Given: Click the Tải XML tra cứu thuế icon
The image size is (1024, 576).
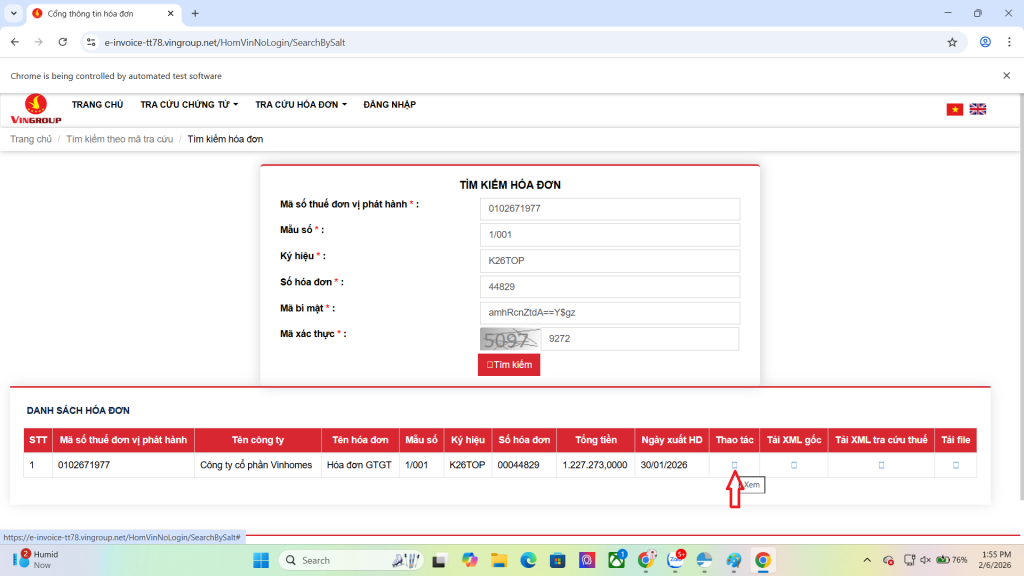Looking at the screenshot, I should point(881,465).
